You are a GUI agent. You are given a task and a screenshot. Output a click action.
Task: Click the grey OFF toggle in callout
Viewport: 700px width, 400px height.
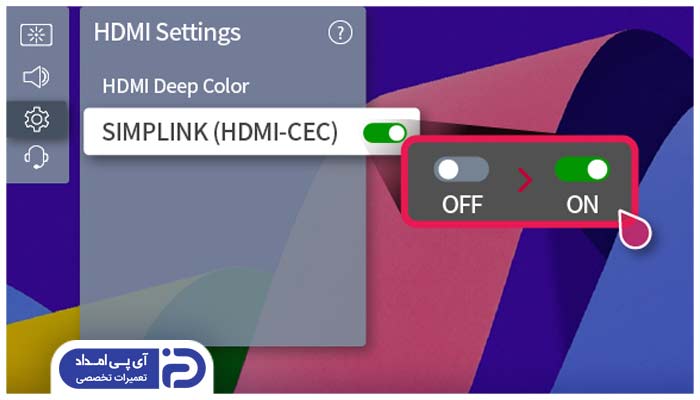tap(461, 169)
